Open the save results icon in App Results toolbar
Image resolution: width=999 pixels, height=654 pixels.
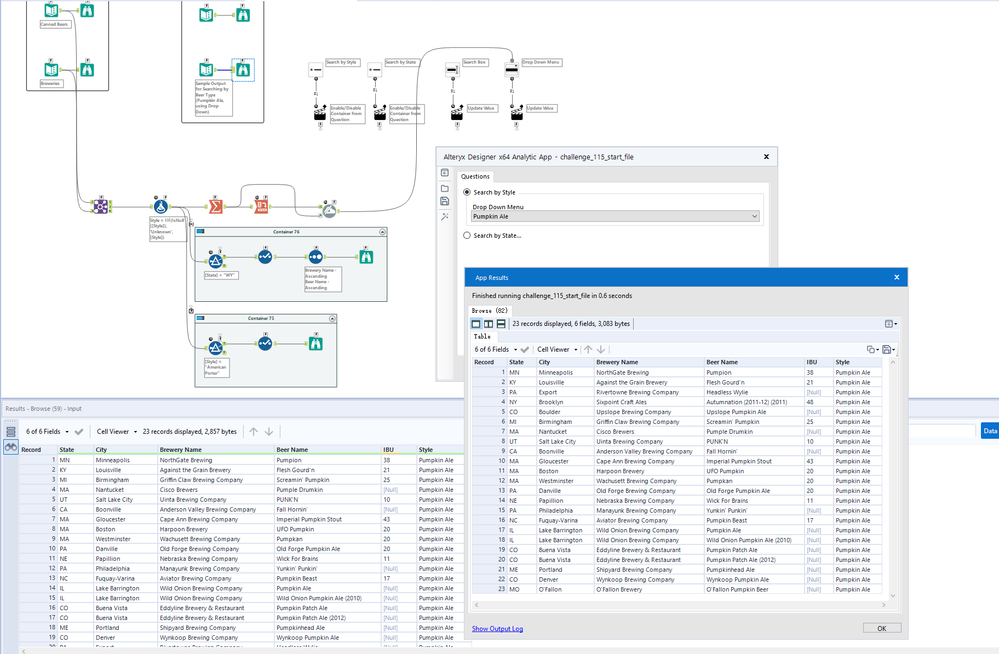tap(887, 349)
